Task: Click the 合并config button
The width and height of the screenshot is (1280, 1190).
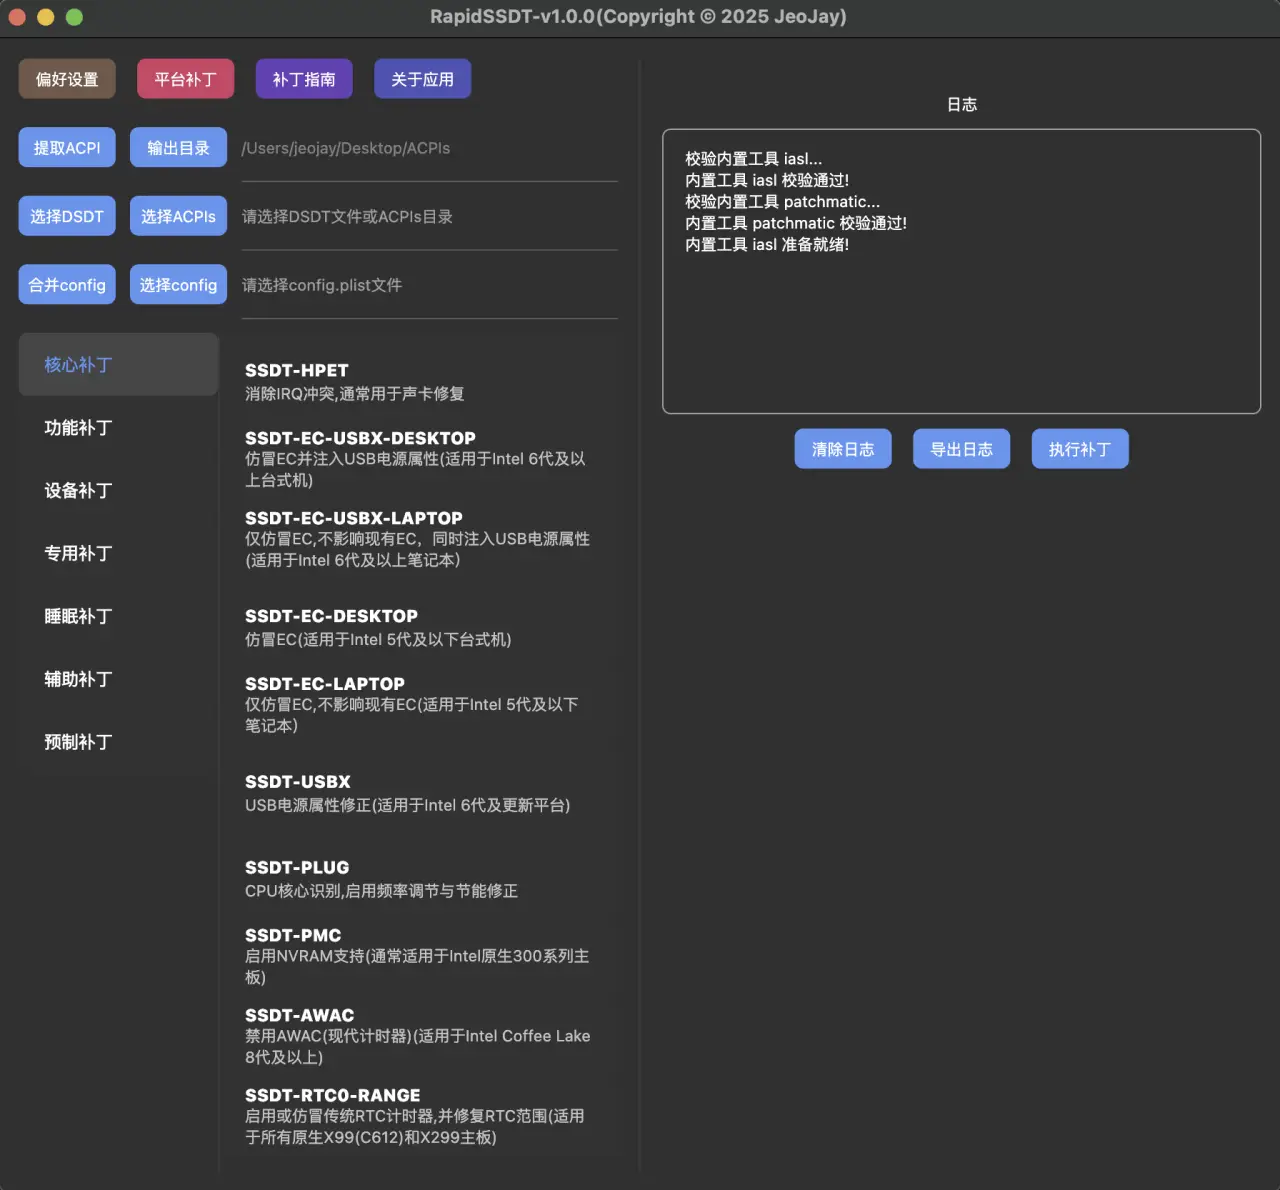Action: 67,285
